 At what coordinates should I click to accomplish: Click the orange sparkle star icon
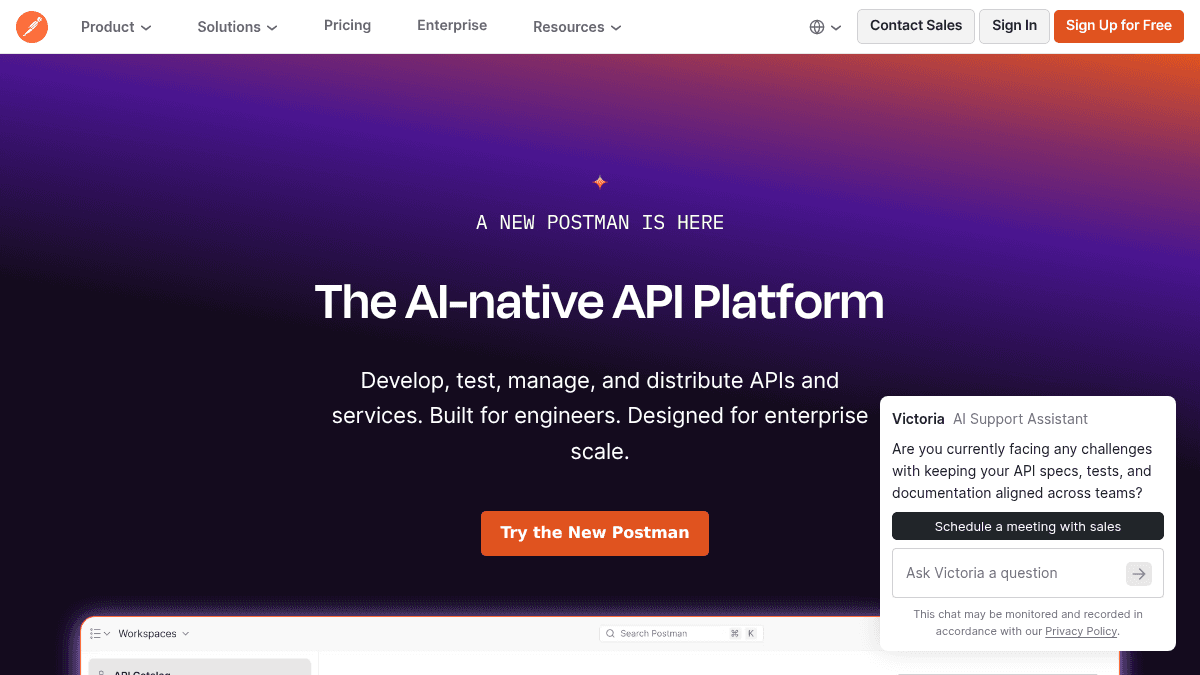click(600, 182)
